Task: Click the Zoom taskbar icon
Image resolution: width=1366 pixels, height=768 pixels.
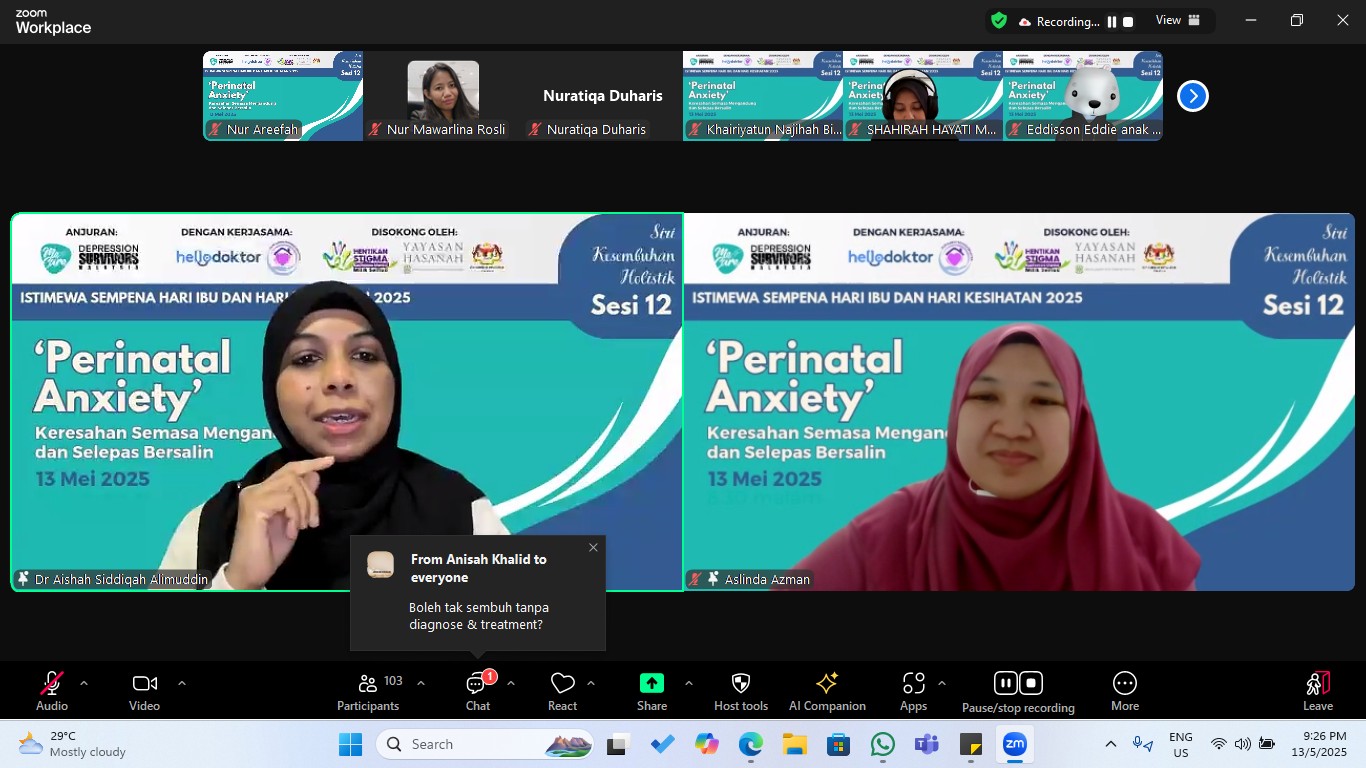Action: click(x=1015, y=744)
